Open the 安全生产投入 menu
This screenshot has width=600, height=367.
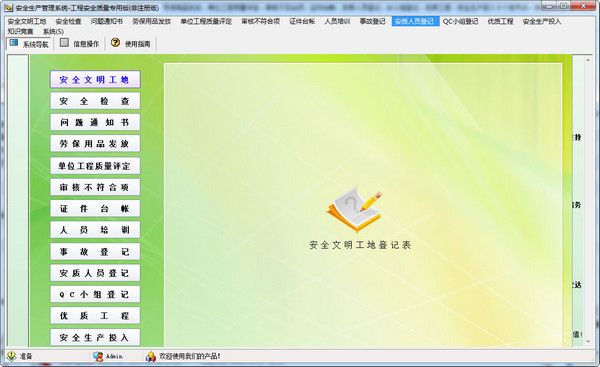coord(542,21)
